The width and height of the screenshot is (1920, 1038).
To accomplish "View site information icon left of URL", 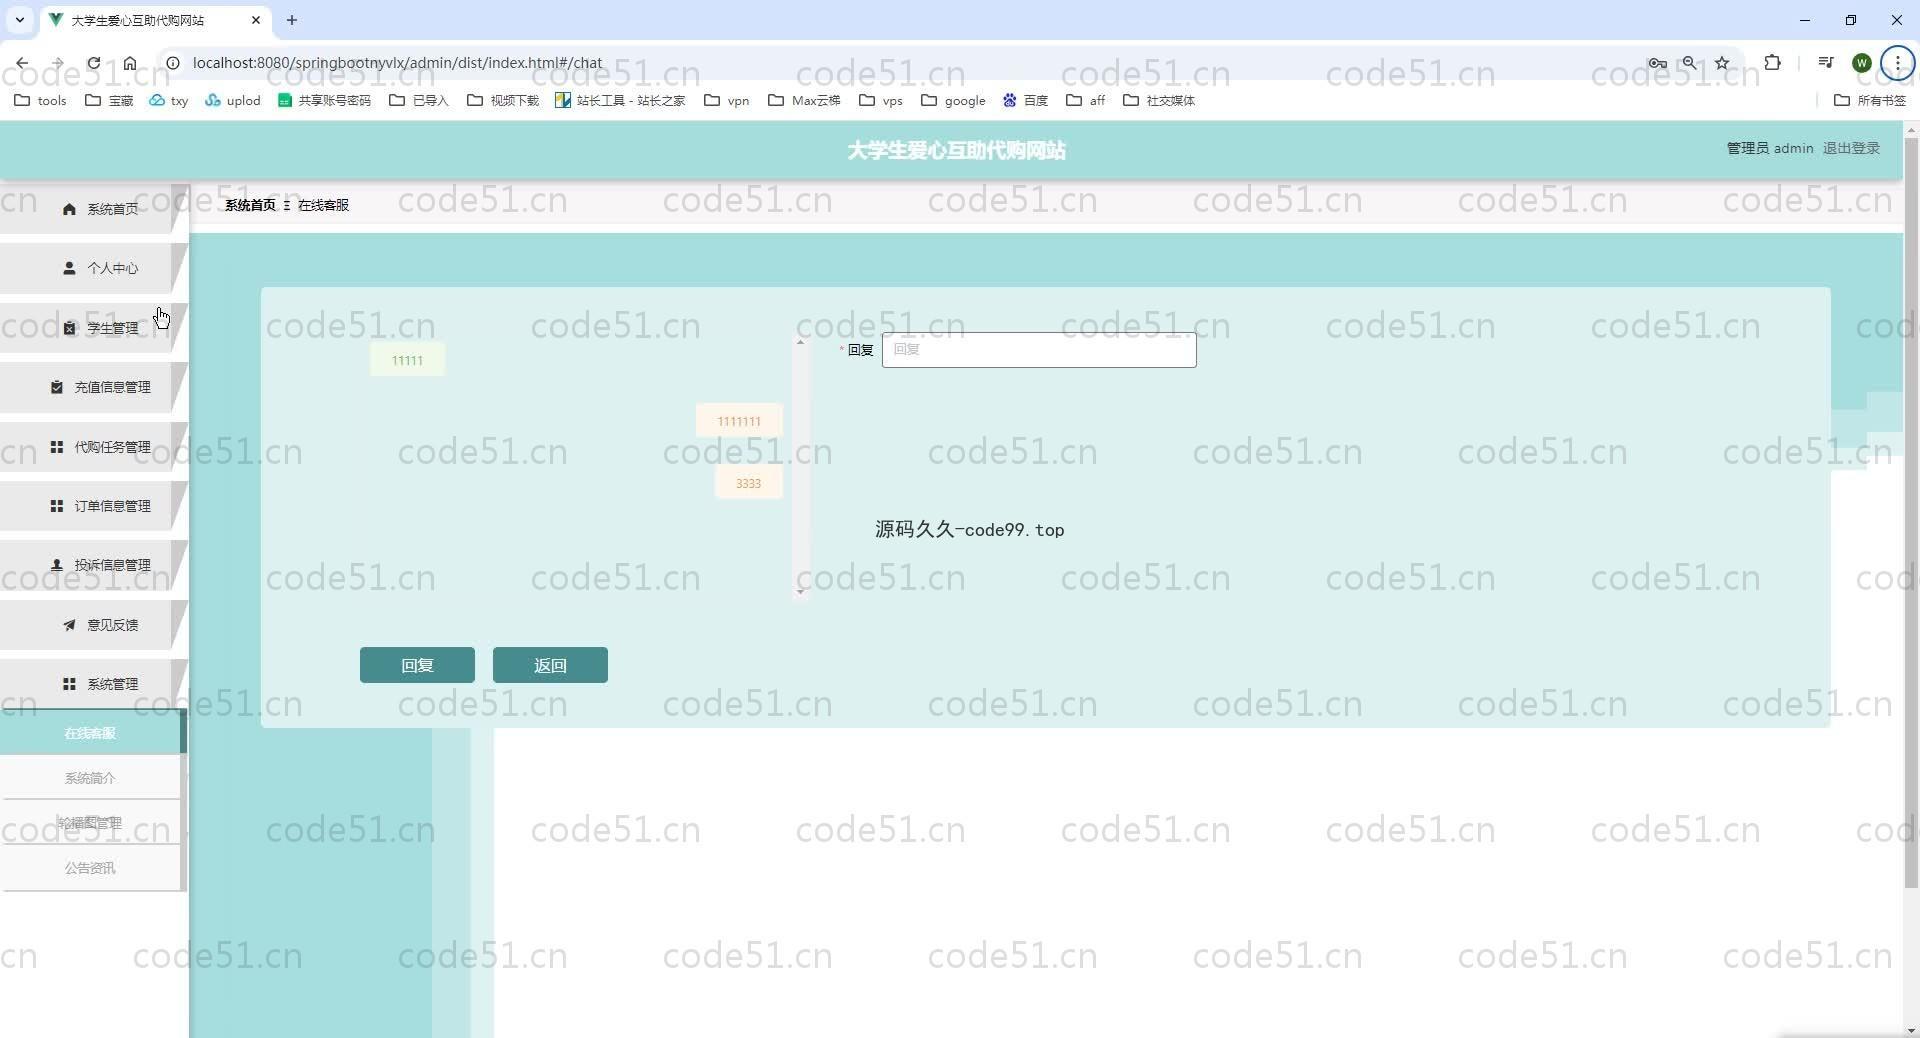I will pos(172,63).
